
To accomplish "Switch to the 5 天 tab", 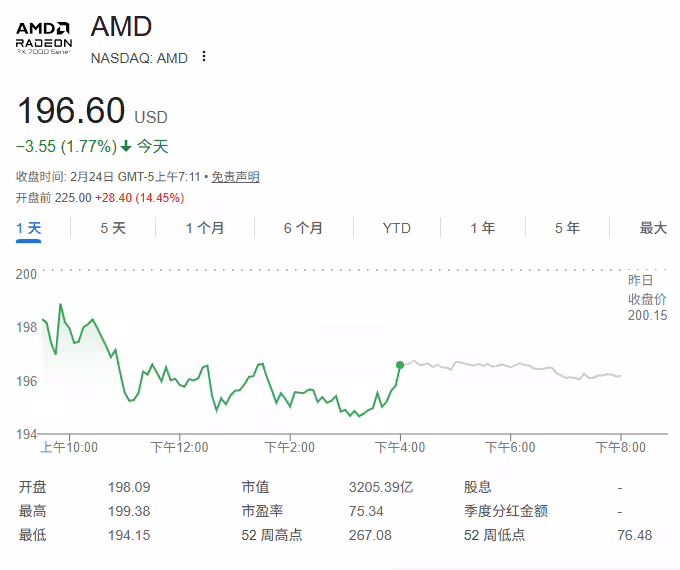I will tap(113, 228).
